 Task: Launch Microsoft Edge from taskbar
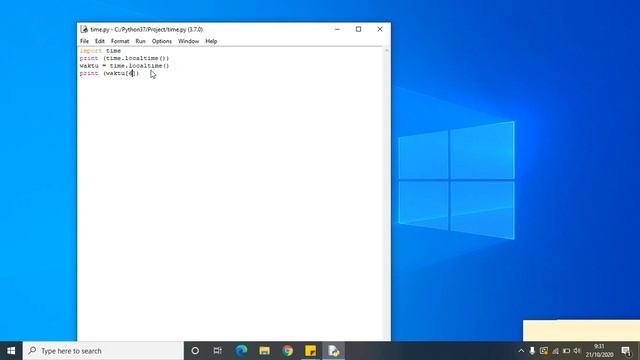click(241, 351)
